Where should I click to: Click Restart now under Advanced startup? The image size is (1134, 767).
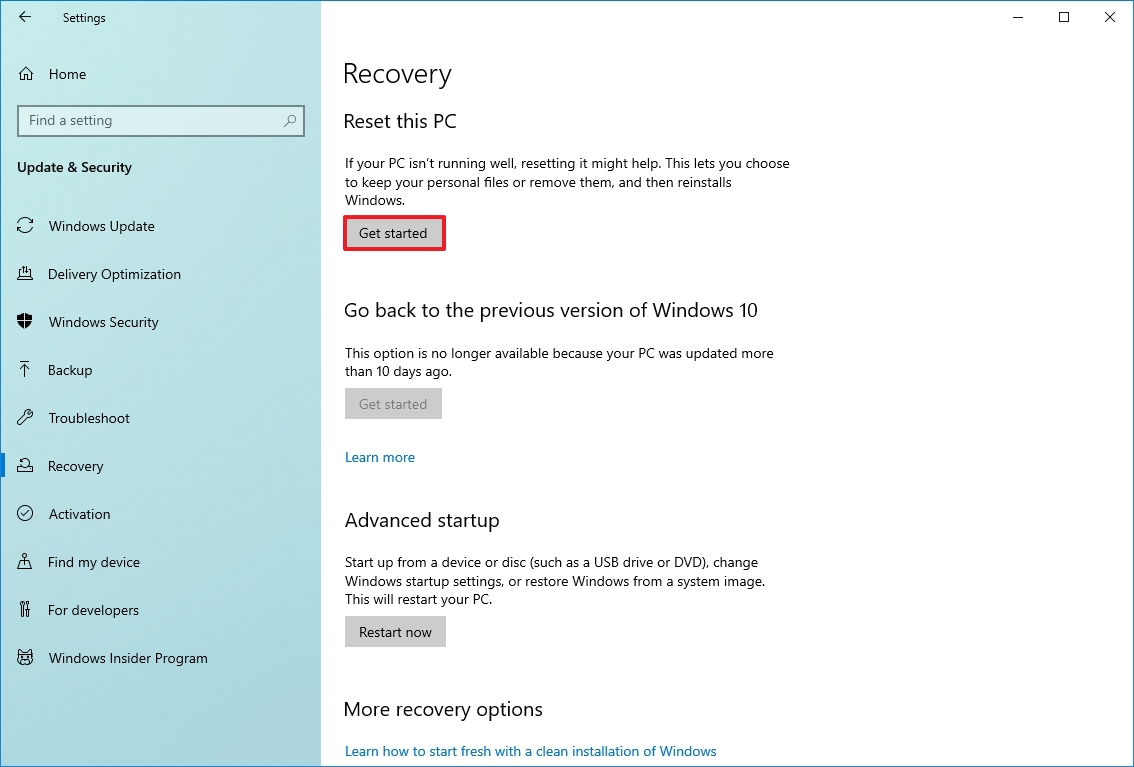(x=395, y=631)
